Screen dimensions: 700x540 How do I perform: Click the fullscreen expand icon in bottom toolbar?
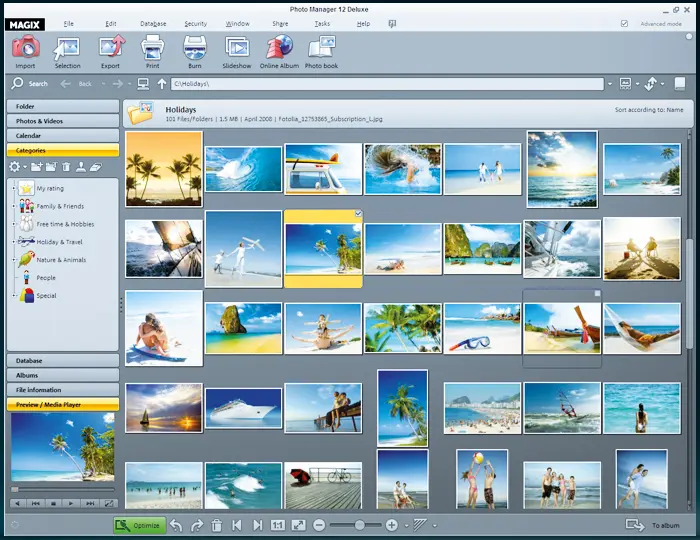tap(299, 525)
